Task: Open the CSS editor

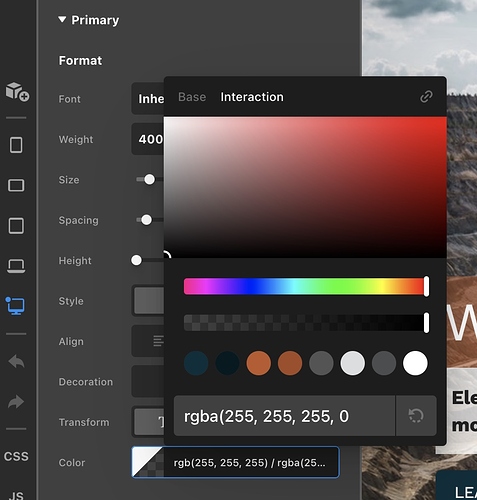Action: [x=16, y=456]
